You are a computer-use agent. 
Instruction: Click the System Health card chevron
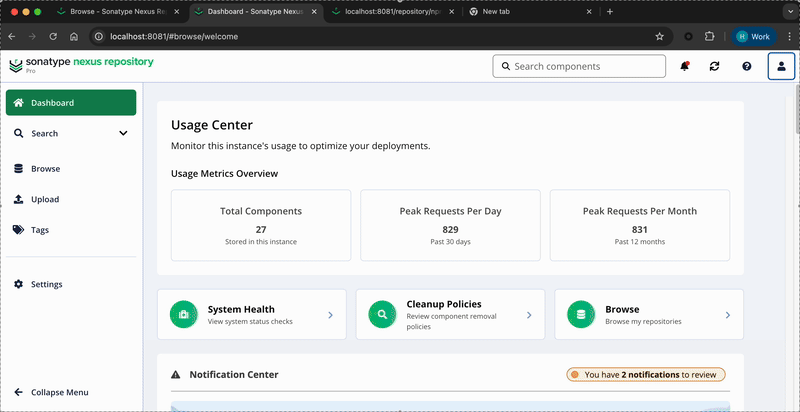click(x=330, y=315)
